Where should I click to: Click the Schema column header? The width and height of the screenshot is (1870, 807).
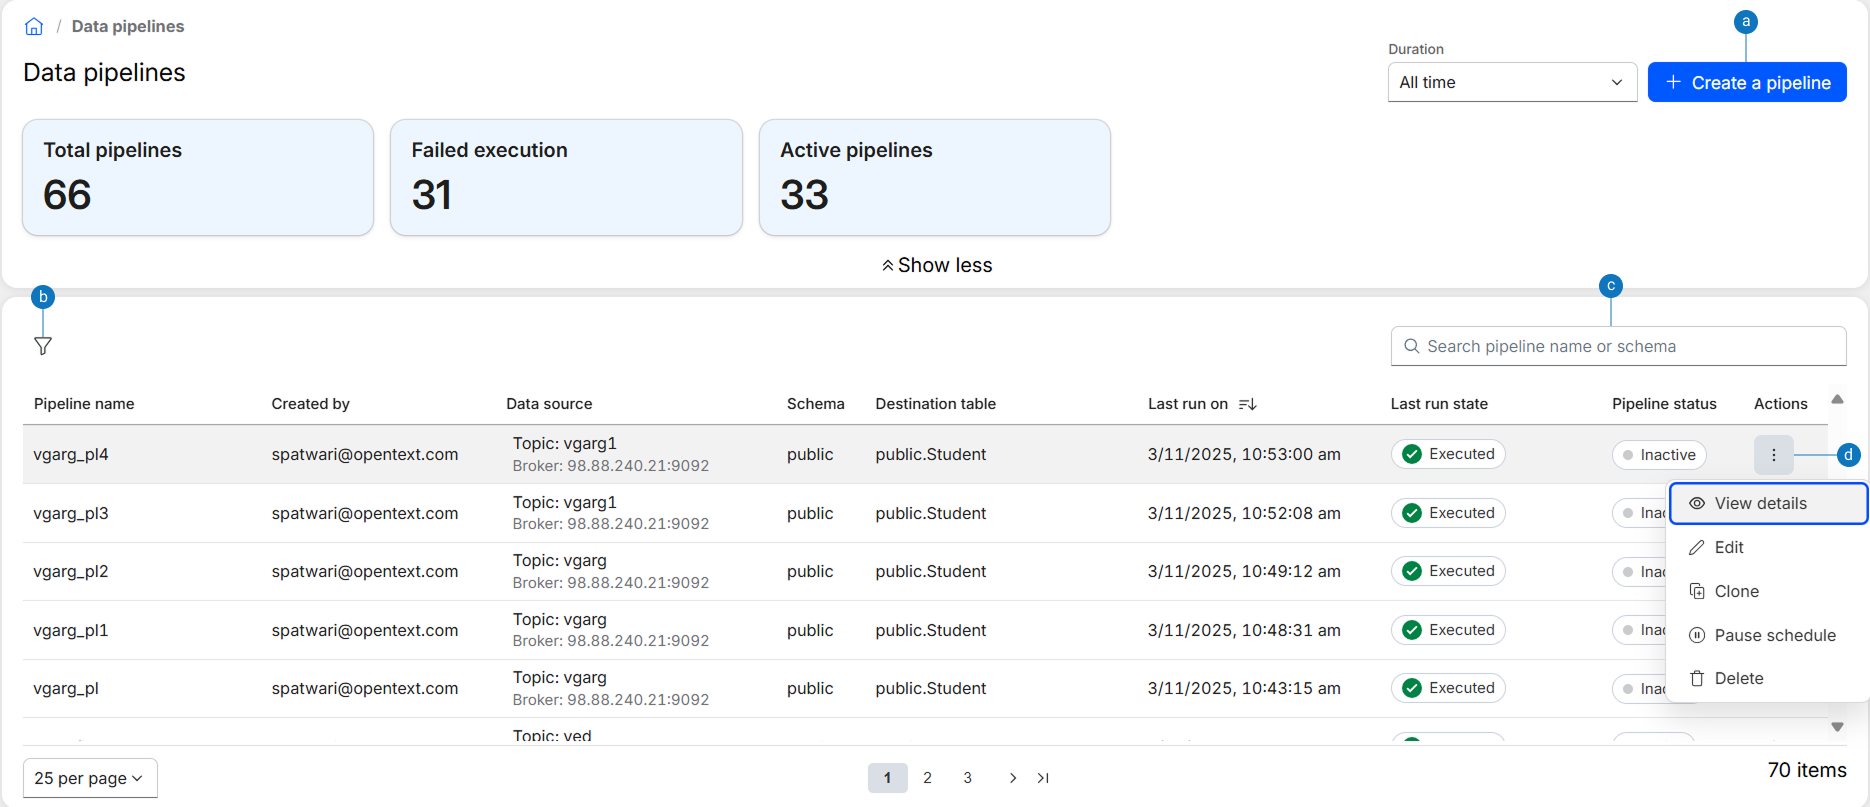816,404
